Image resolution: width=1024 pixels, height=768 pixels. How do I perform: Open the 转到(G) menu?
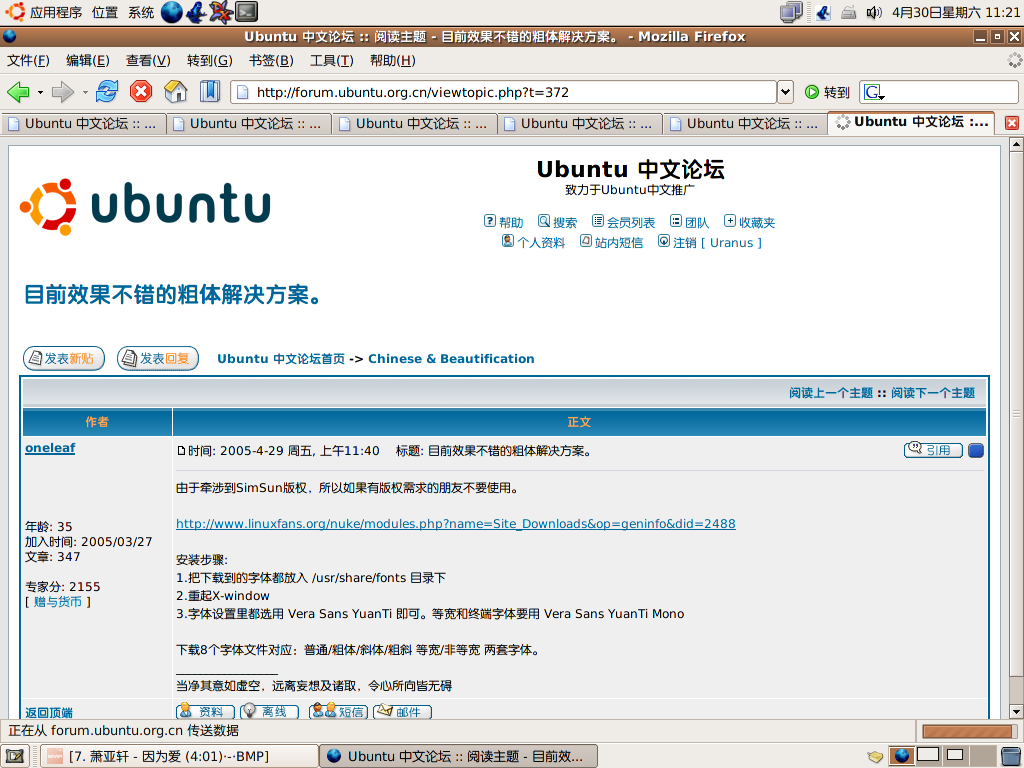coord(210,61)
